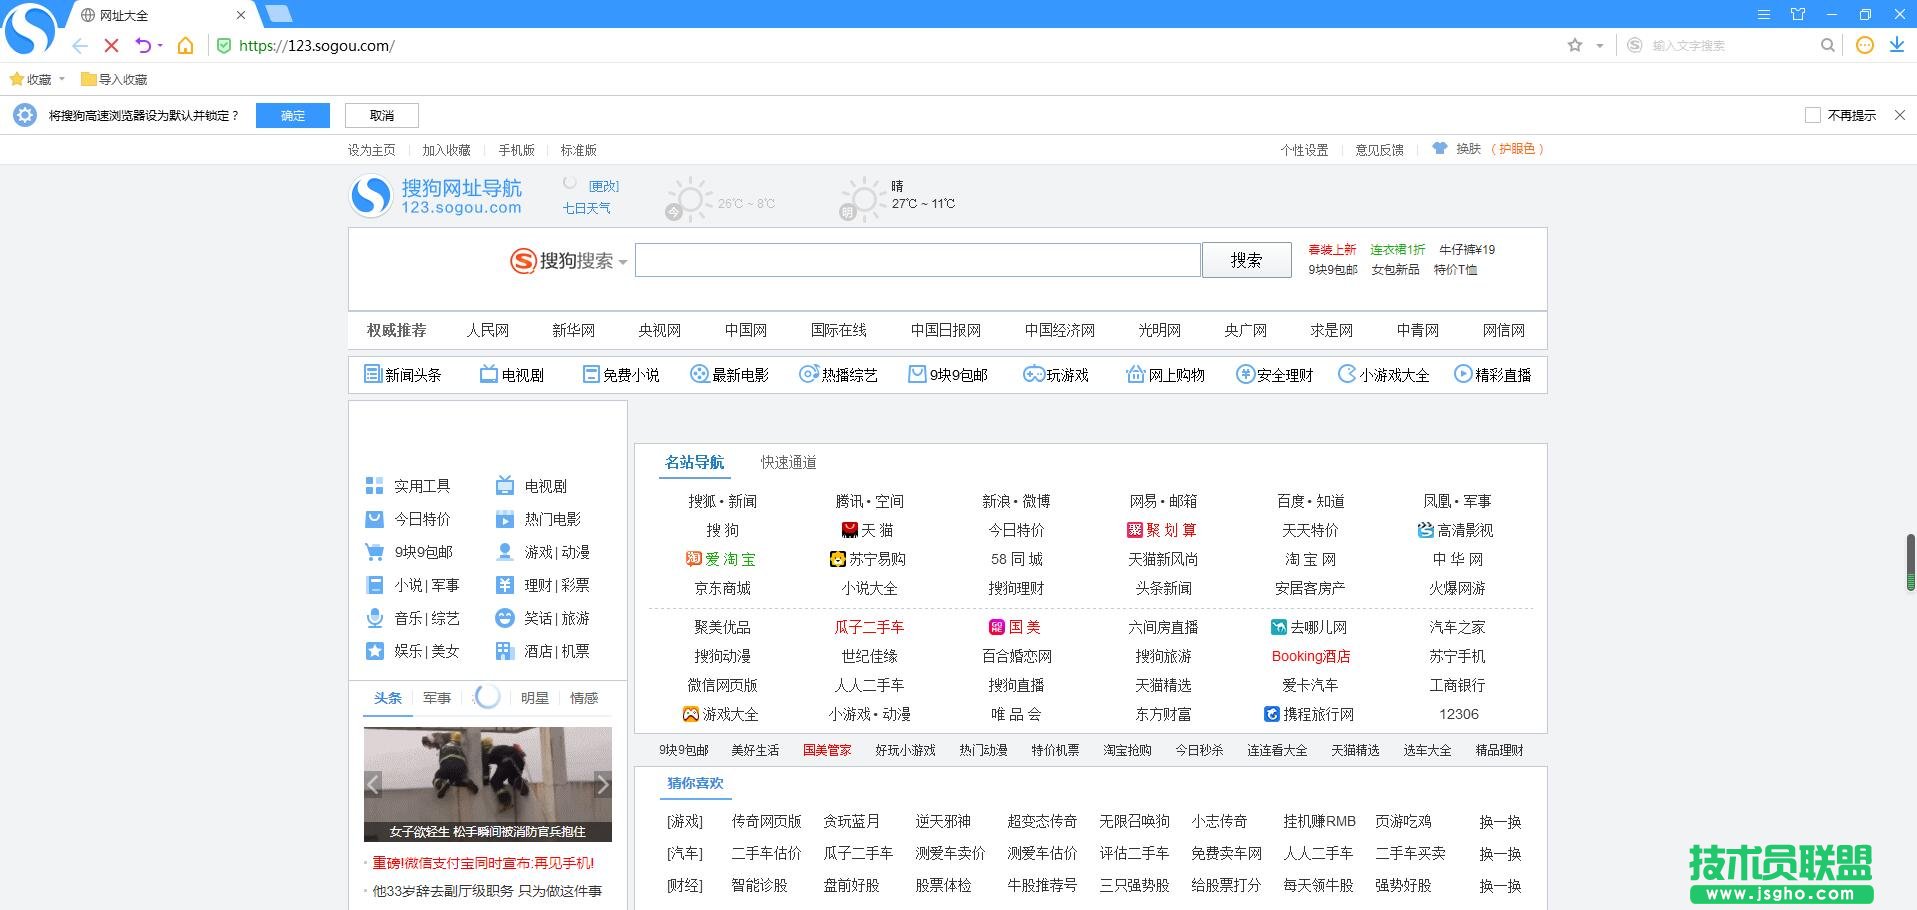Click the 安全理财 shield icon
Screen dimensions: 1917x910
1245,374
